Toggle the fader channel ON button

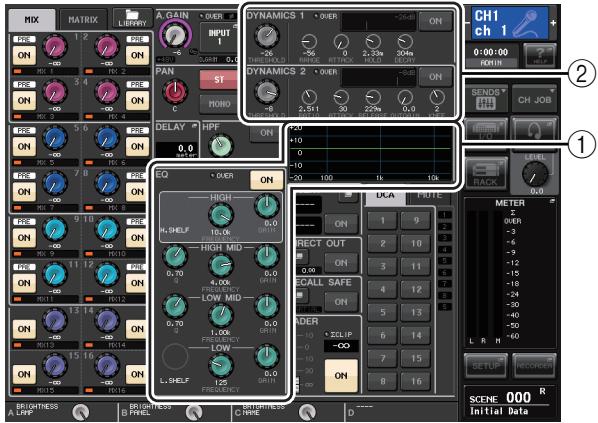click(x=341, y=376)
